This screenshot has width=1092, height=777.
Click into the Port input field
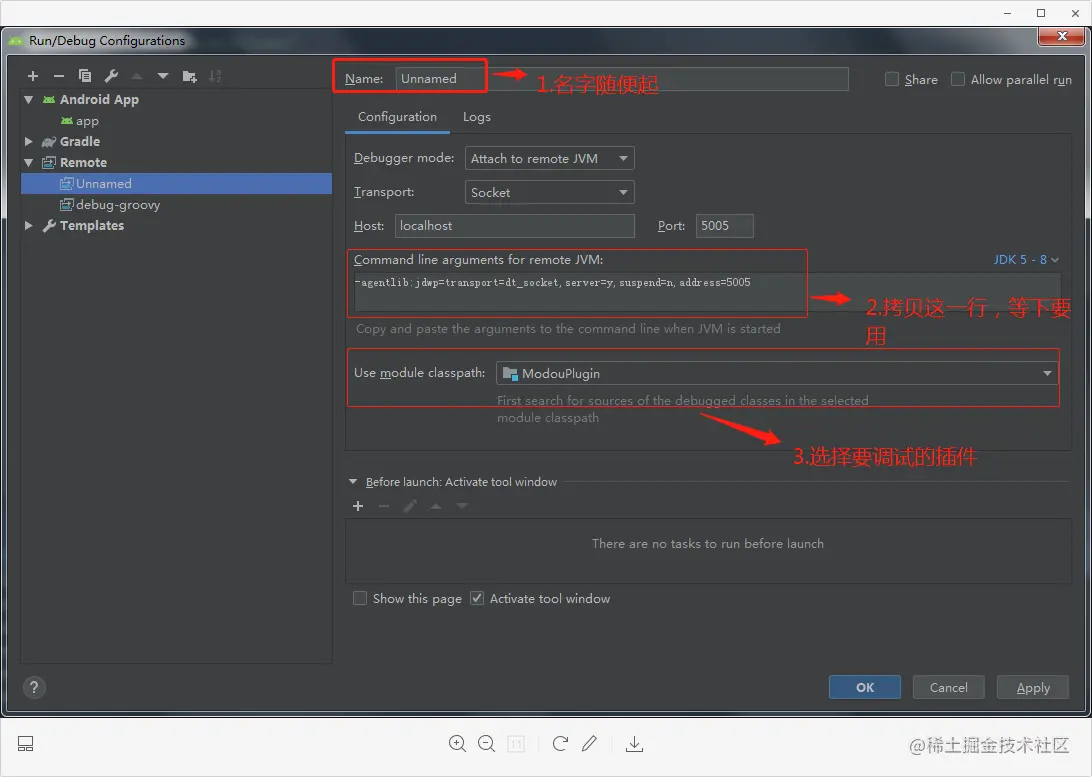tap(724, 226)
